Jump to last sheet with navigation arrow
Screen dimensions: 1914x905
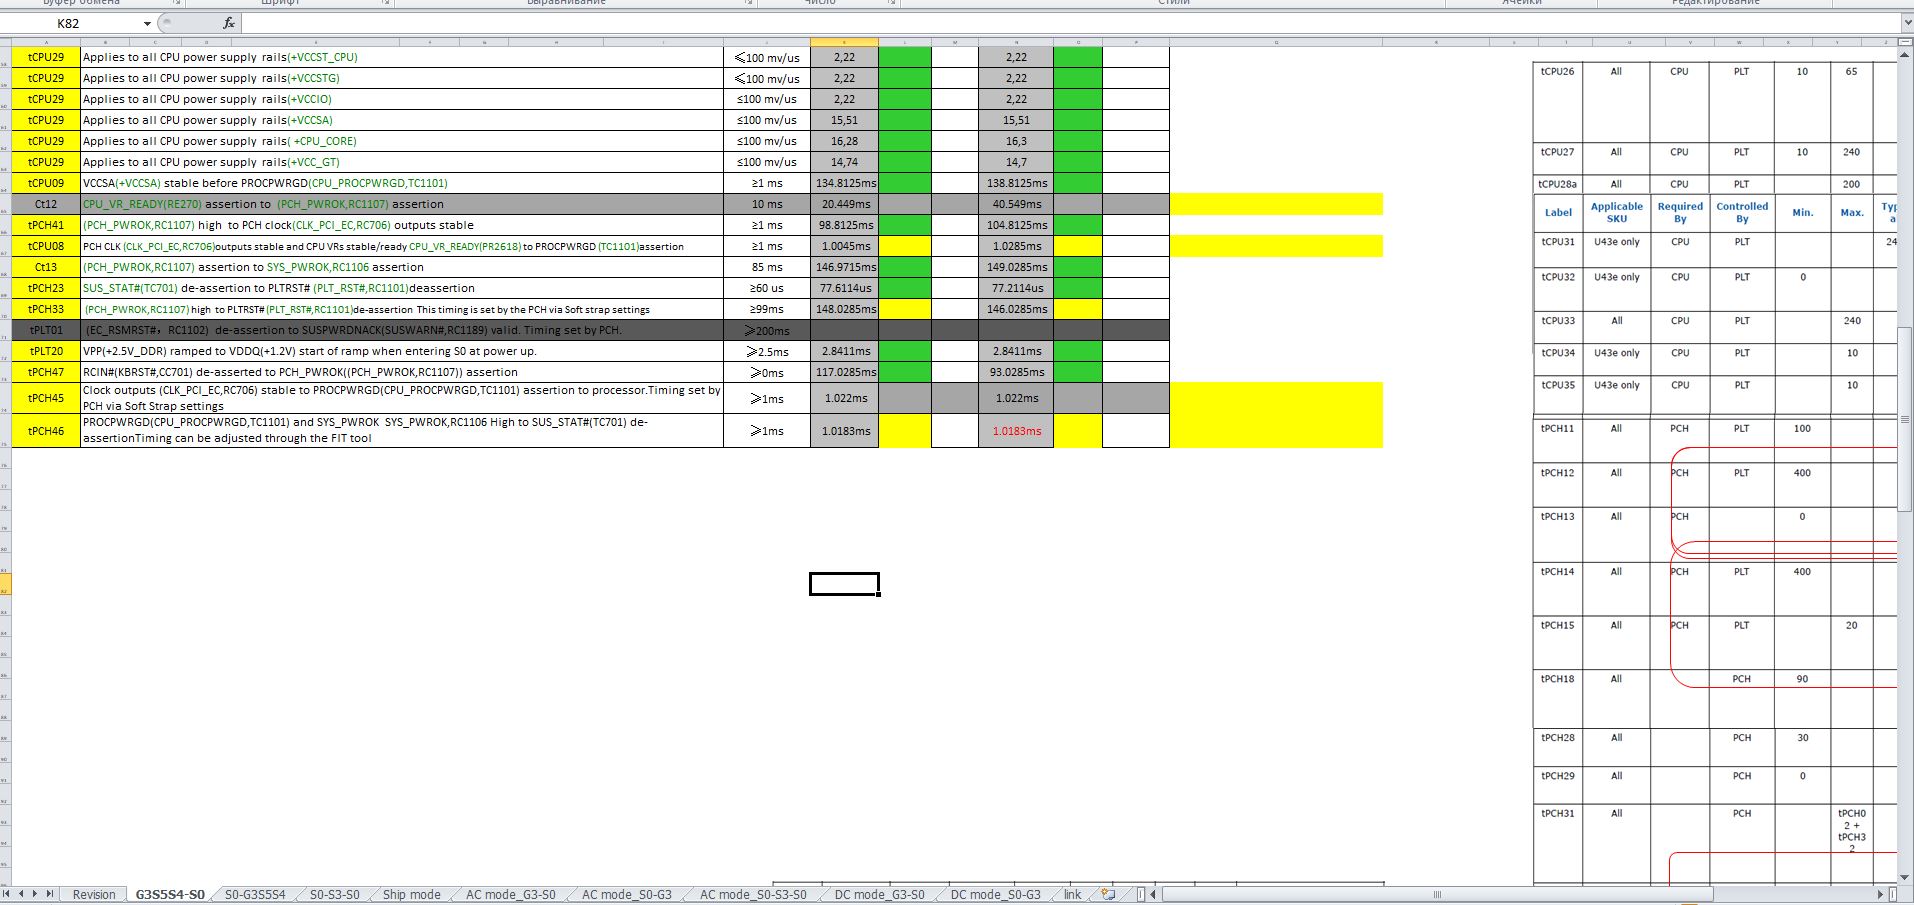[x=49, y=894]
